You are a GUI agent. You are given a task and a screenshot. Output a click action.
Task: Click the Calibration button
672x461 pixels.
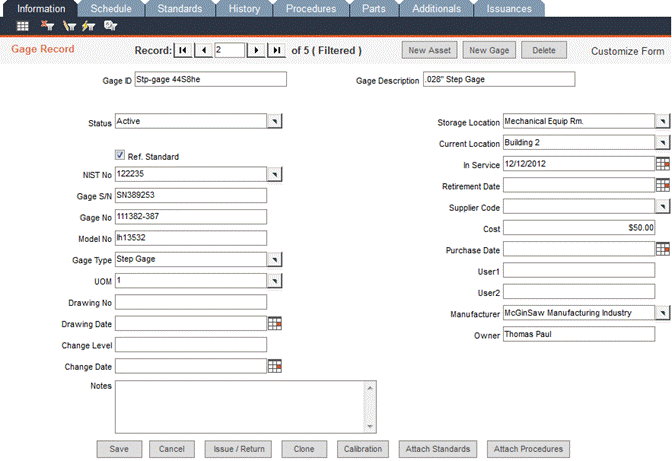(363, 449)
